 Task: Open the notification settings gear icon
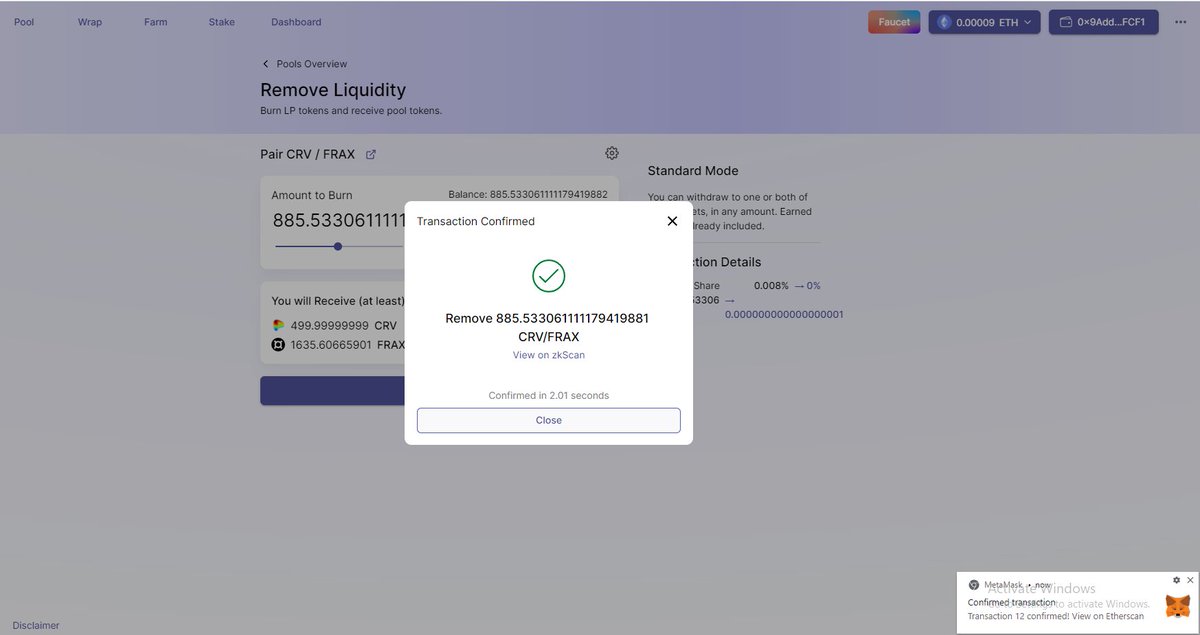[1176, 580]
